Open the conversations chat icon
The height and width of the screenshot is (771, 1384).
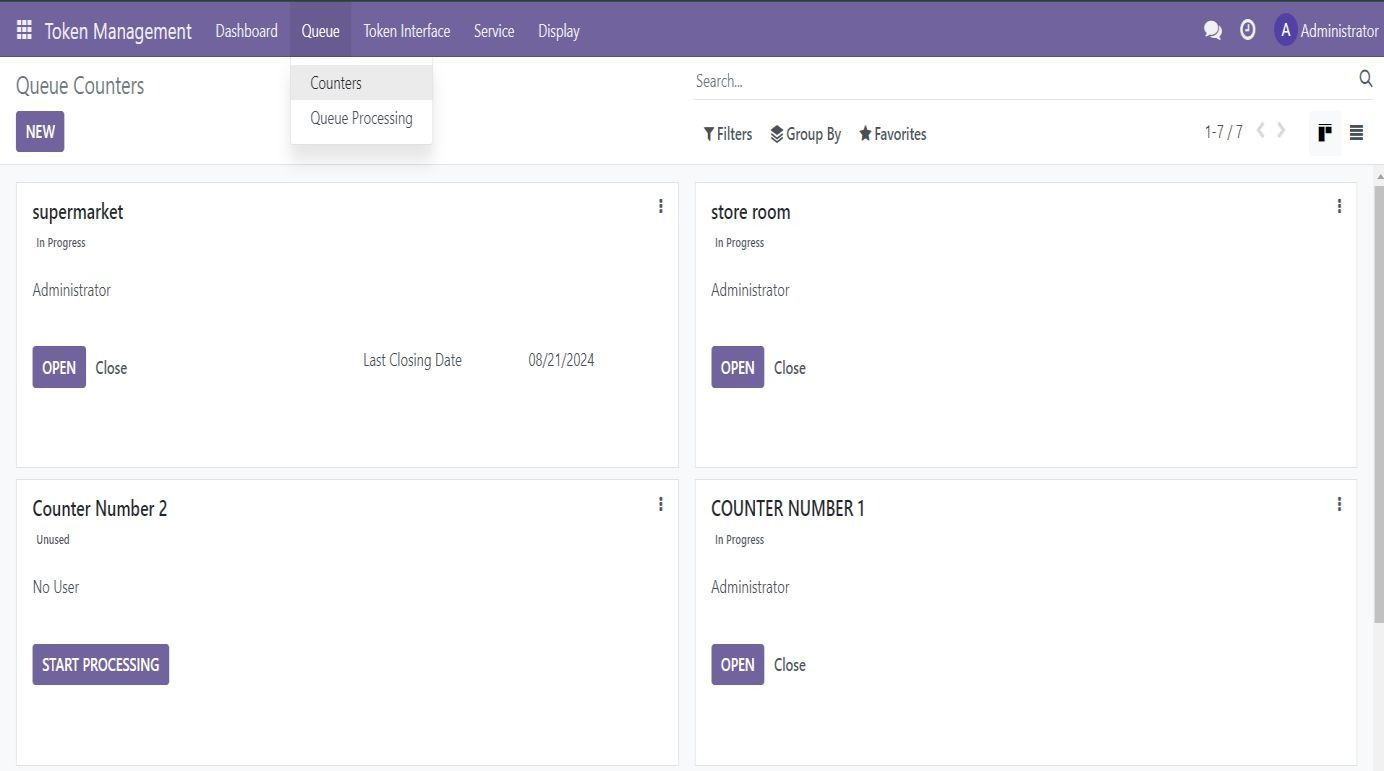tap(1212, 30)
